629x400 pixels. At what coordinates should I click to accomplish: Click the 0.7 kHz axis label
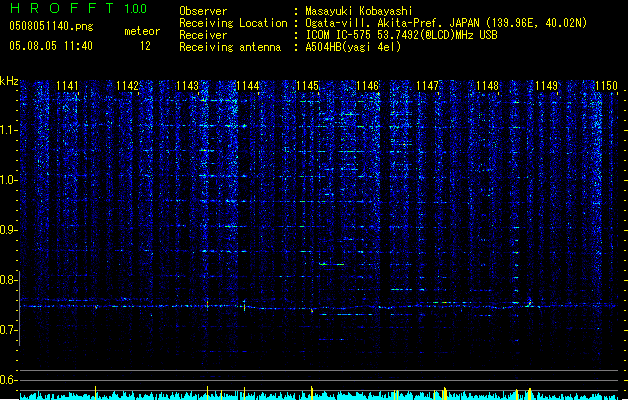8,330
